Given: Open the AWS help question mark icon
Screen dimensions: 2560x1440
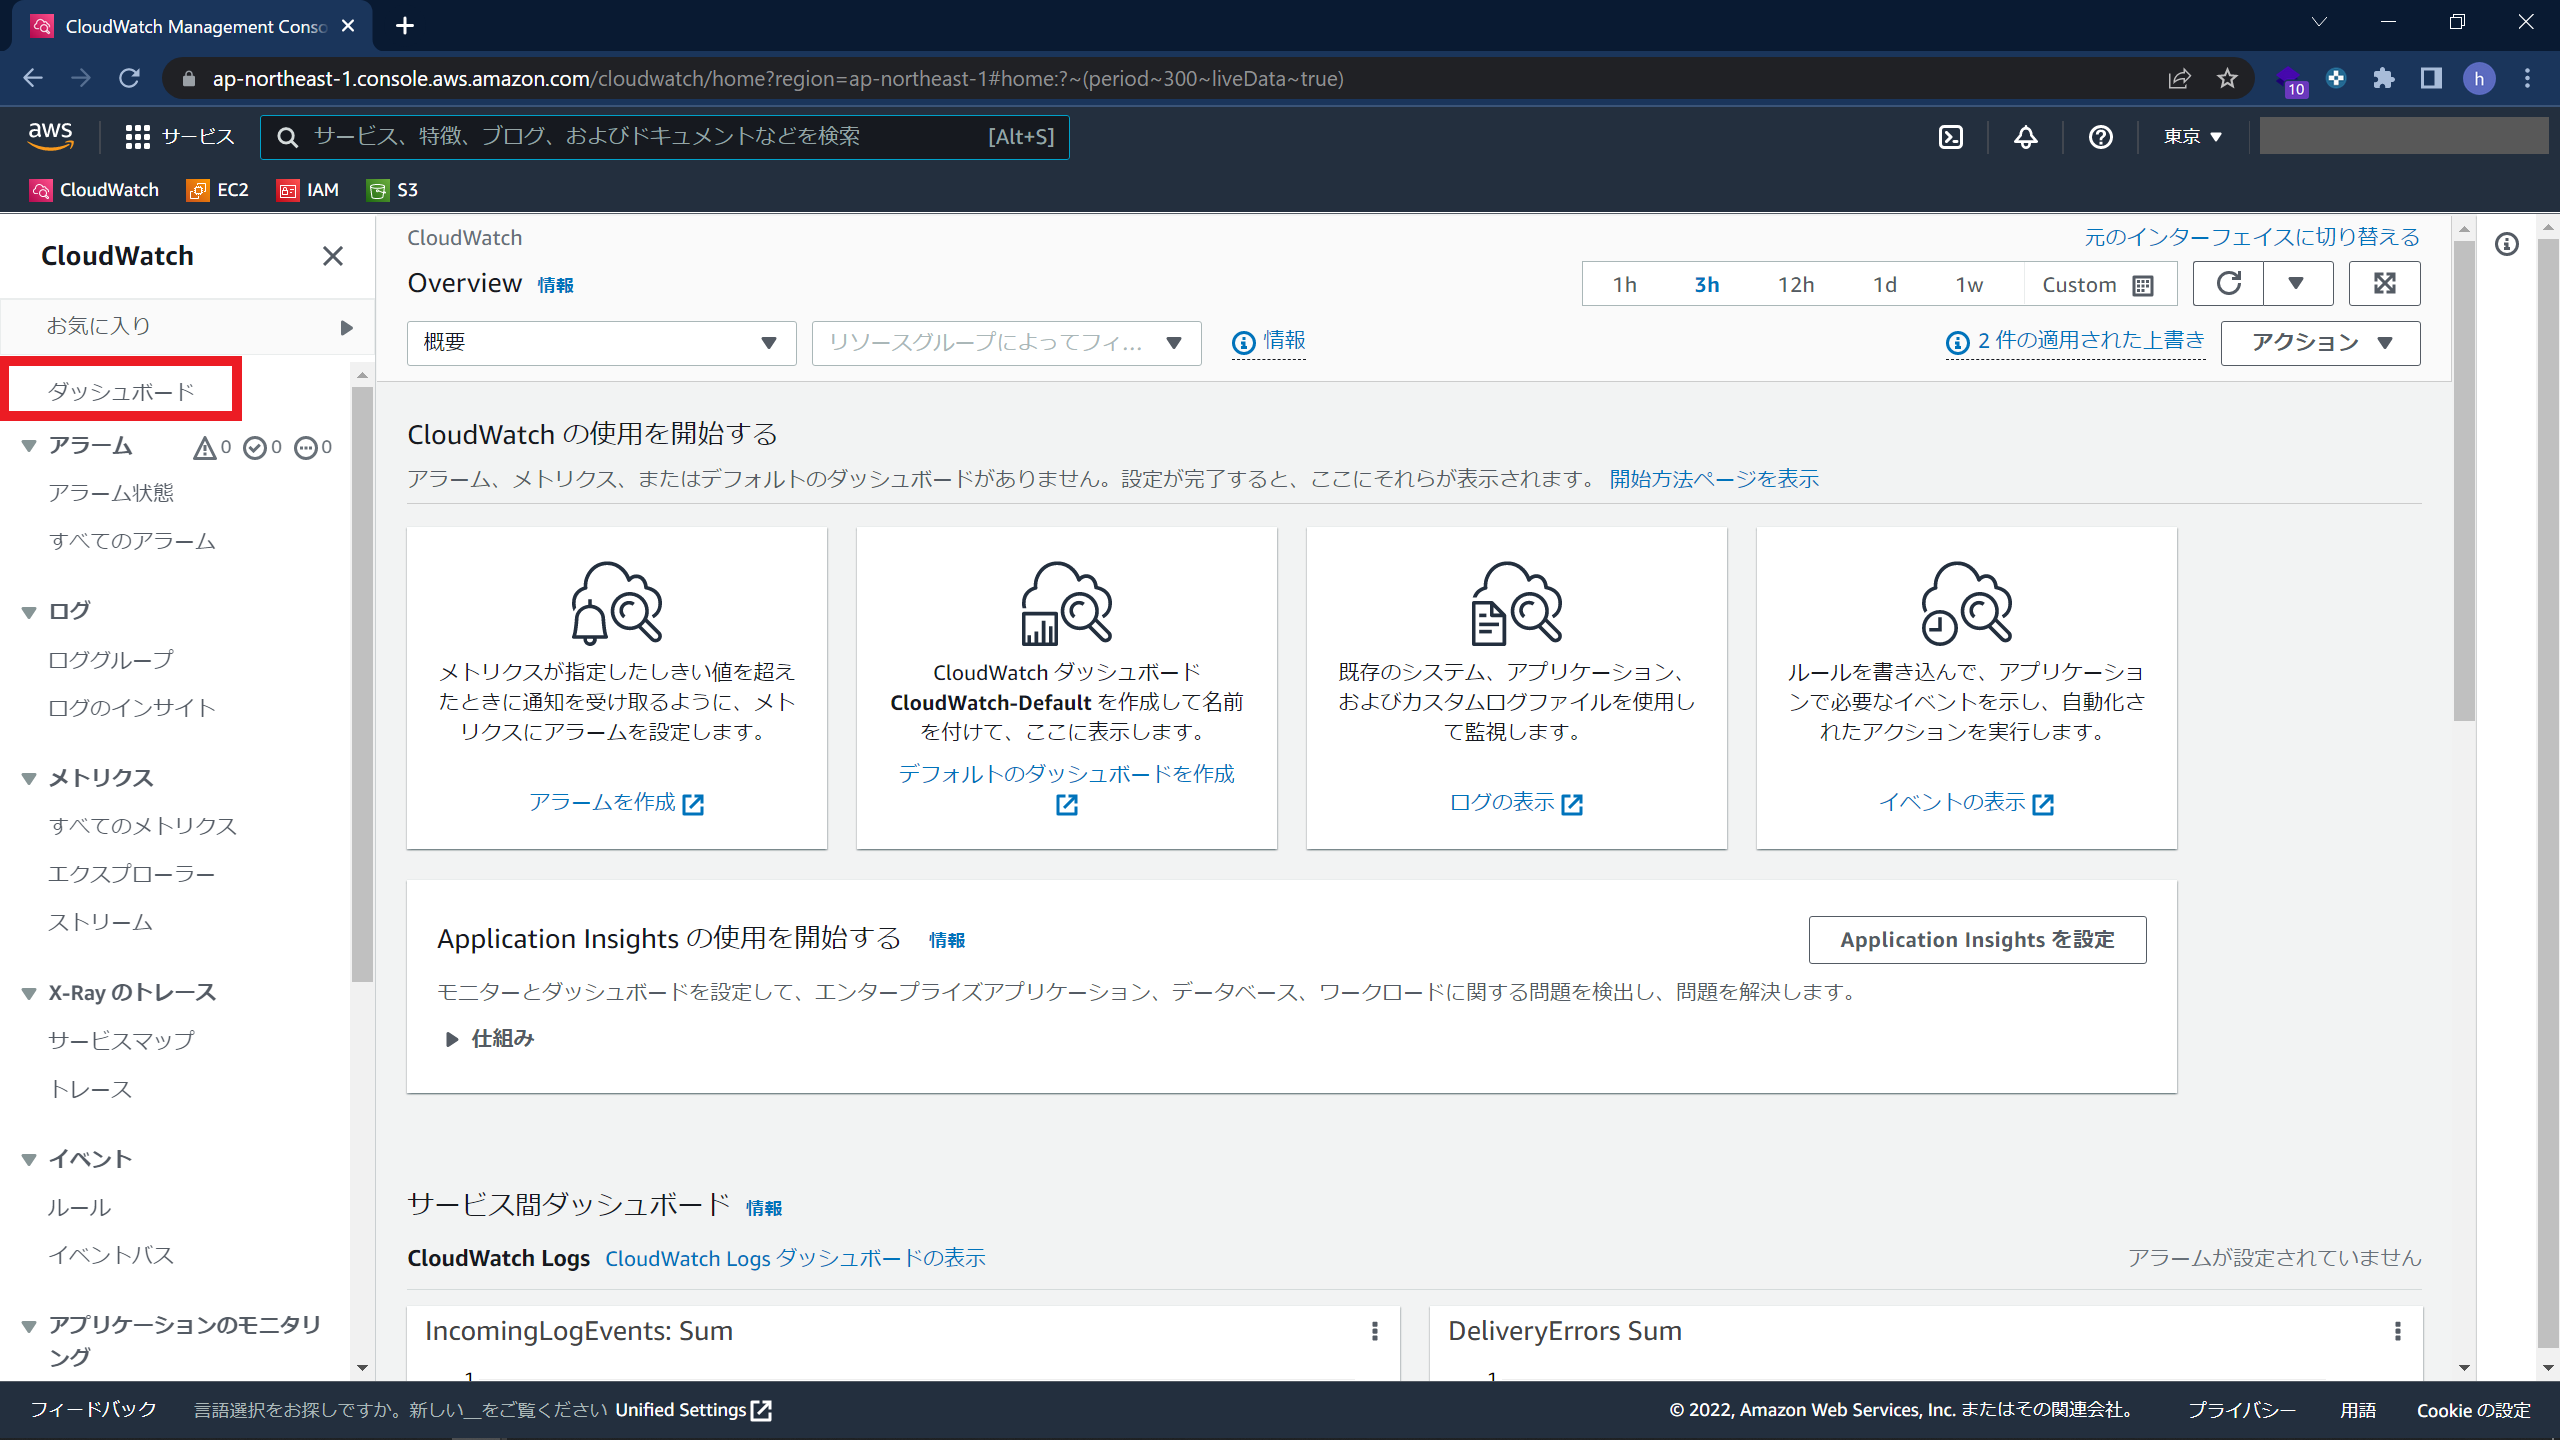Looking at the screenshot, I should (x=2101, y=137).
